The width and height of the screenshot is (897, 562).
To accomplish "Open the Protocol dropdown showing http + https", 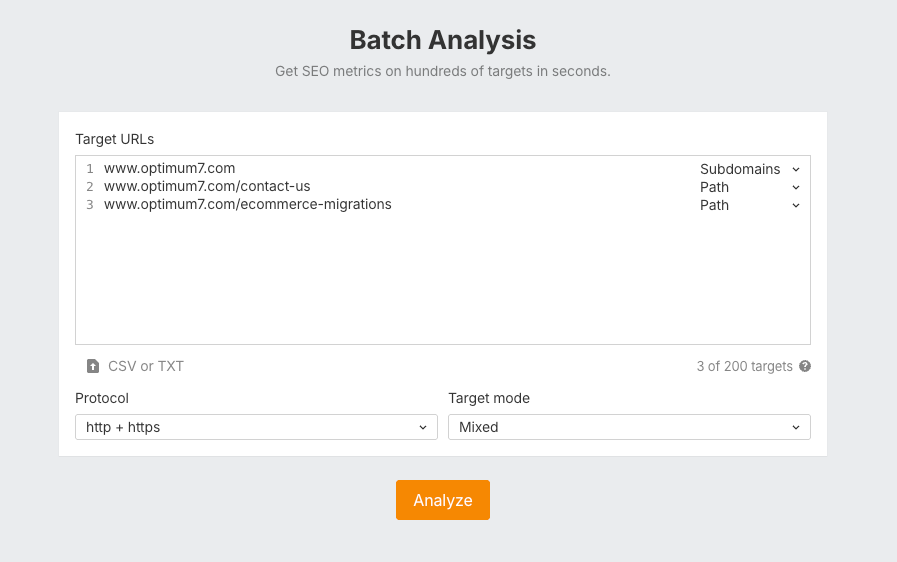I will (256, 427).
